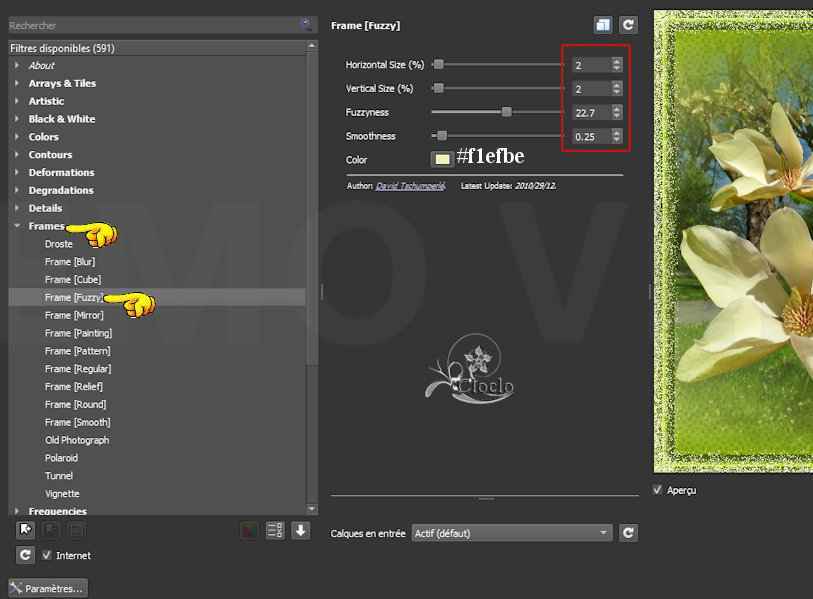Click the reset icon next to input layers

click(x=628, y=533)
